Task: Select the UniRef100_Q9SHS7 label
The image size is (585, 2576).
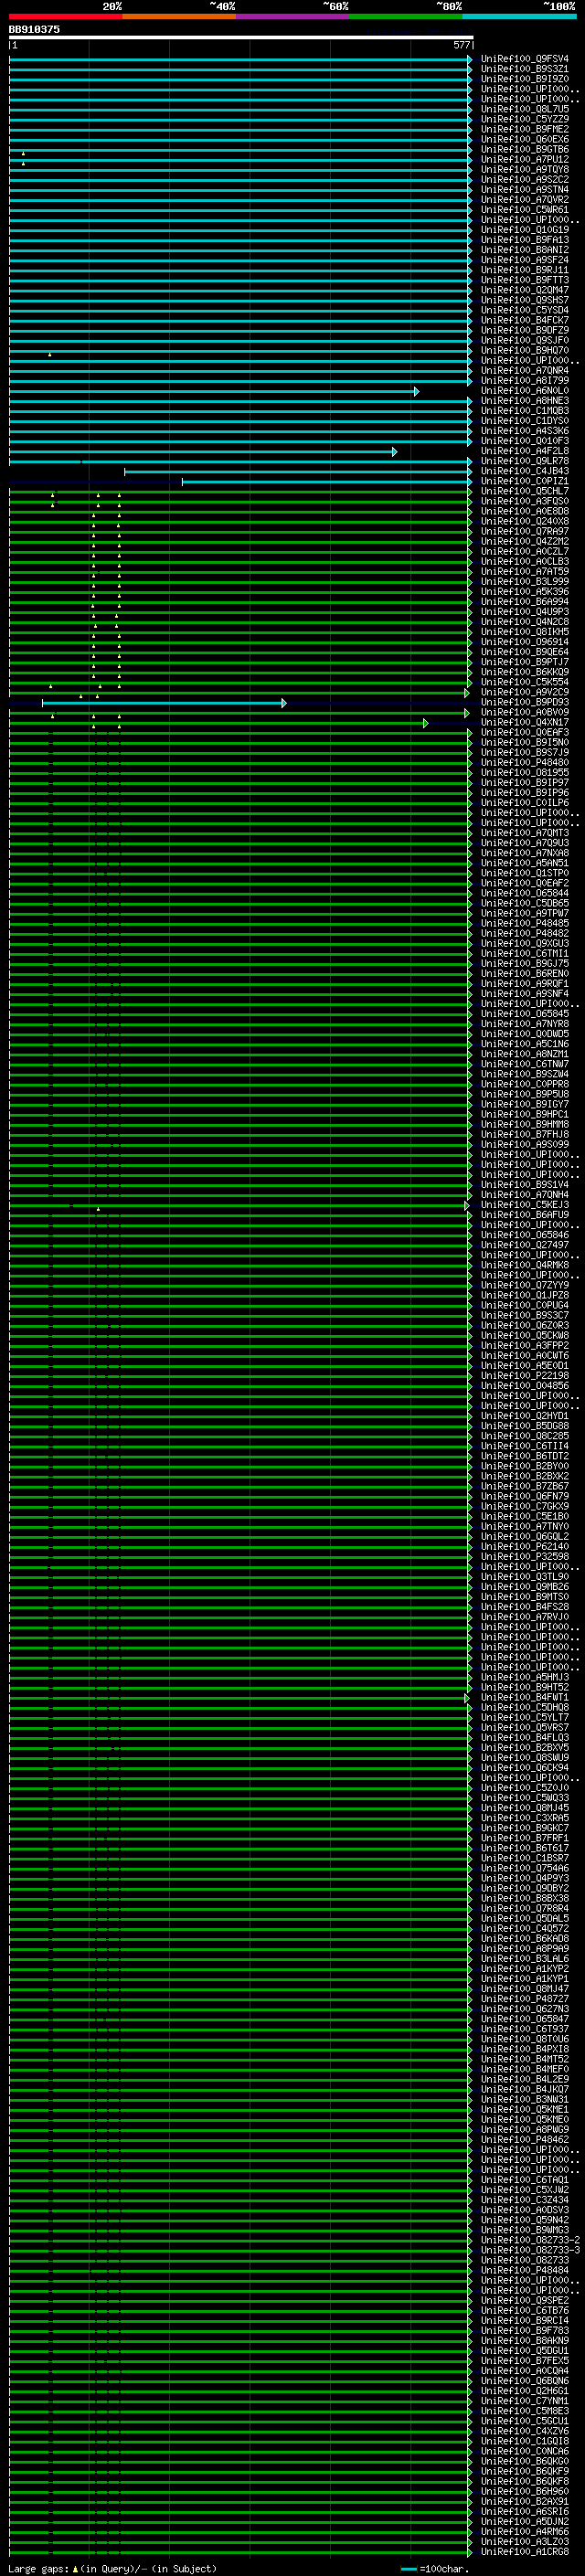Action: 525,300
